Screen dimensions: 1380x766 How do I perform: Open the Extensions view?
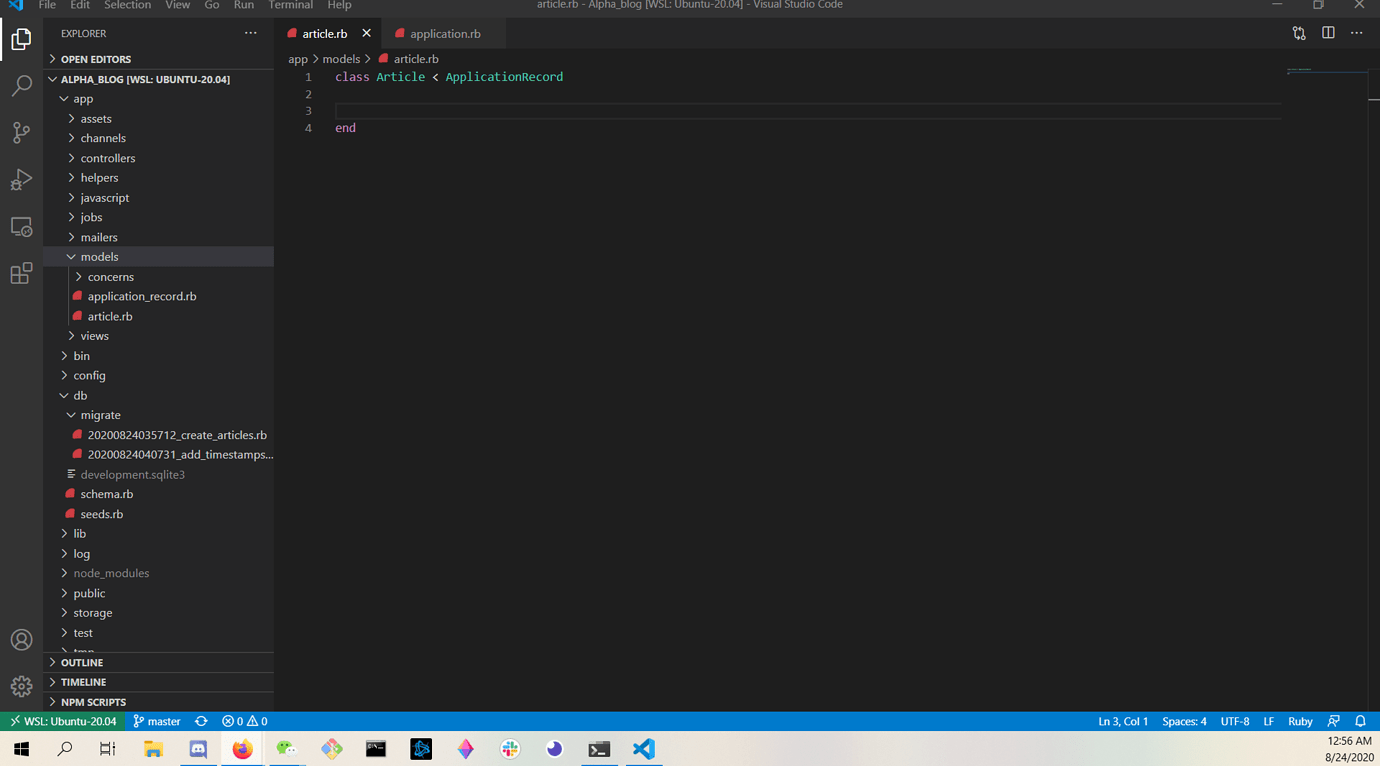(21, 274)
